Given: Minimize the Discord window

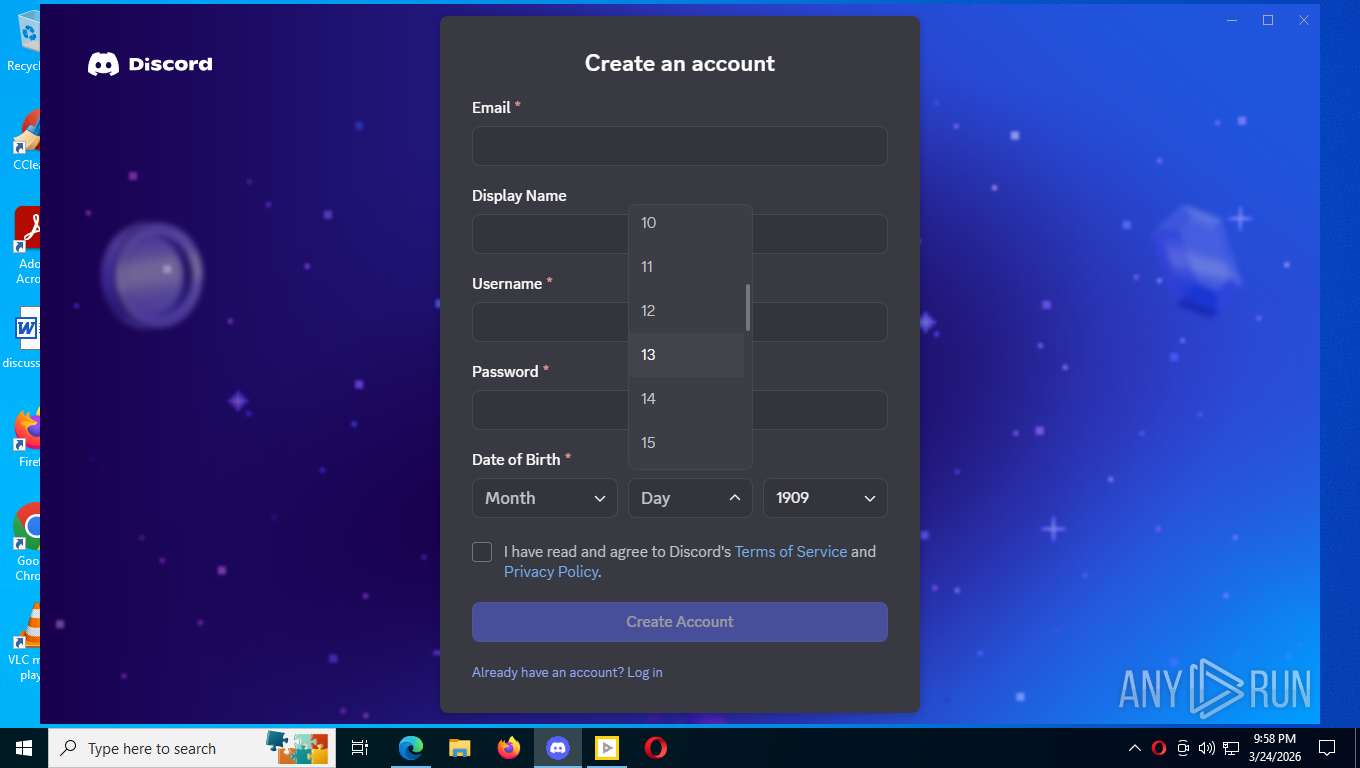Looking at the screenshot, I should (x=1232, y=20).
